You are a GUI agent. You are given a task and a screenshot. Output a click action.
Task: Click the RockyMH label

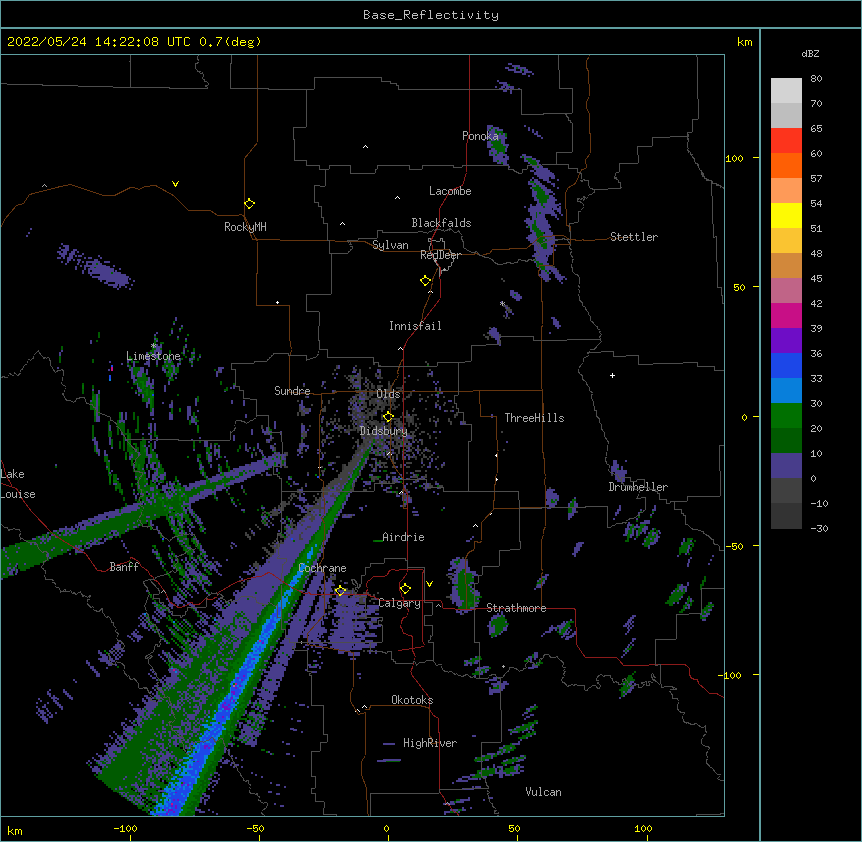coord(245,227)
